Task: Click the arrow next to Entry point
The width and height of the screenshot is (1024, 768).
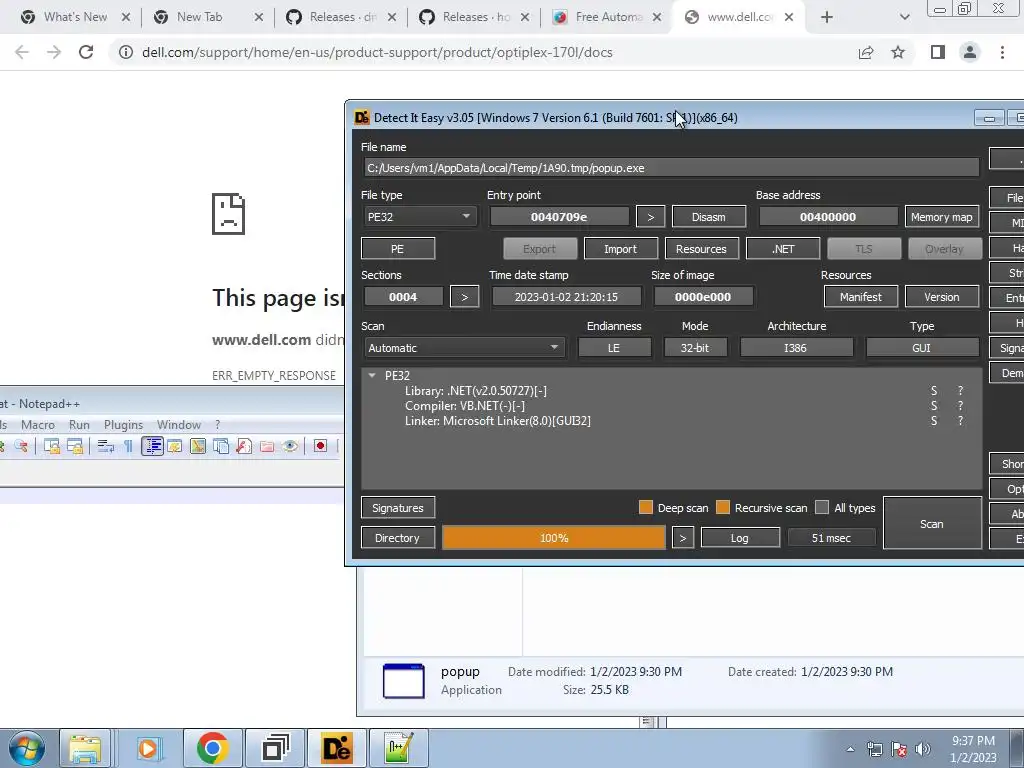Action: (650, 217)
